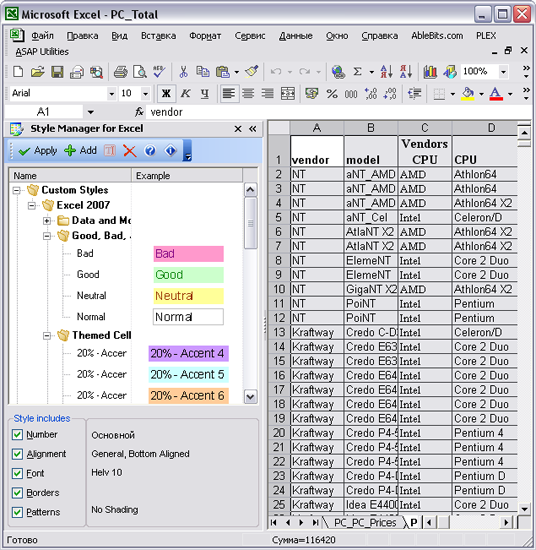This screenshot has width=536, height=550.
Task: Click the Print icon
Action: click(121, 72)
